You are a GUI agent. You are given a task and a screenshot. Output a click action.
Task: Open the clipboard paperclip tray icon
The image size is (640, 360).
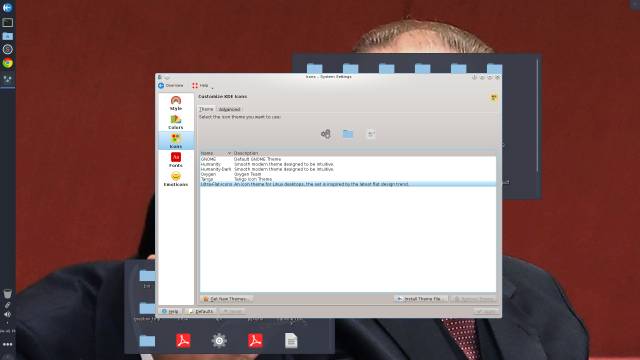pos(7,305)
